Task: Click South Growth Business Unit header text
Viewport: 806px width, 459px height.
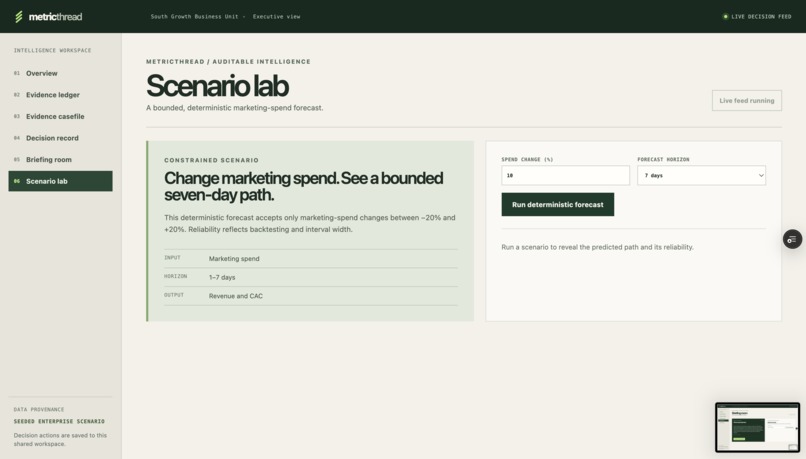Action: point(194,16)
